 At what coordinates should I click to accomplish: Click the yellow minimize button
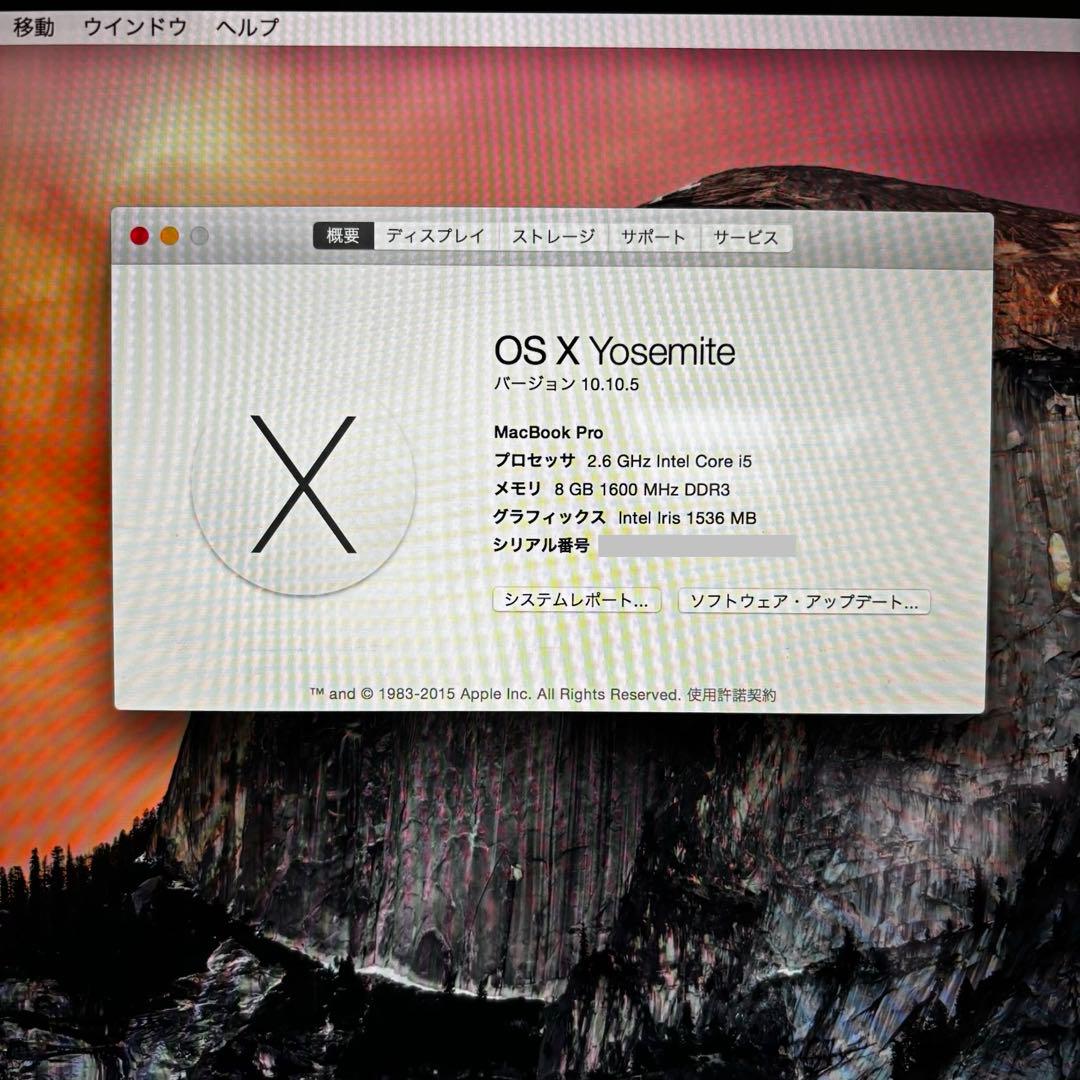pos(169,235)
